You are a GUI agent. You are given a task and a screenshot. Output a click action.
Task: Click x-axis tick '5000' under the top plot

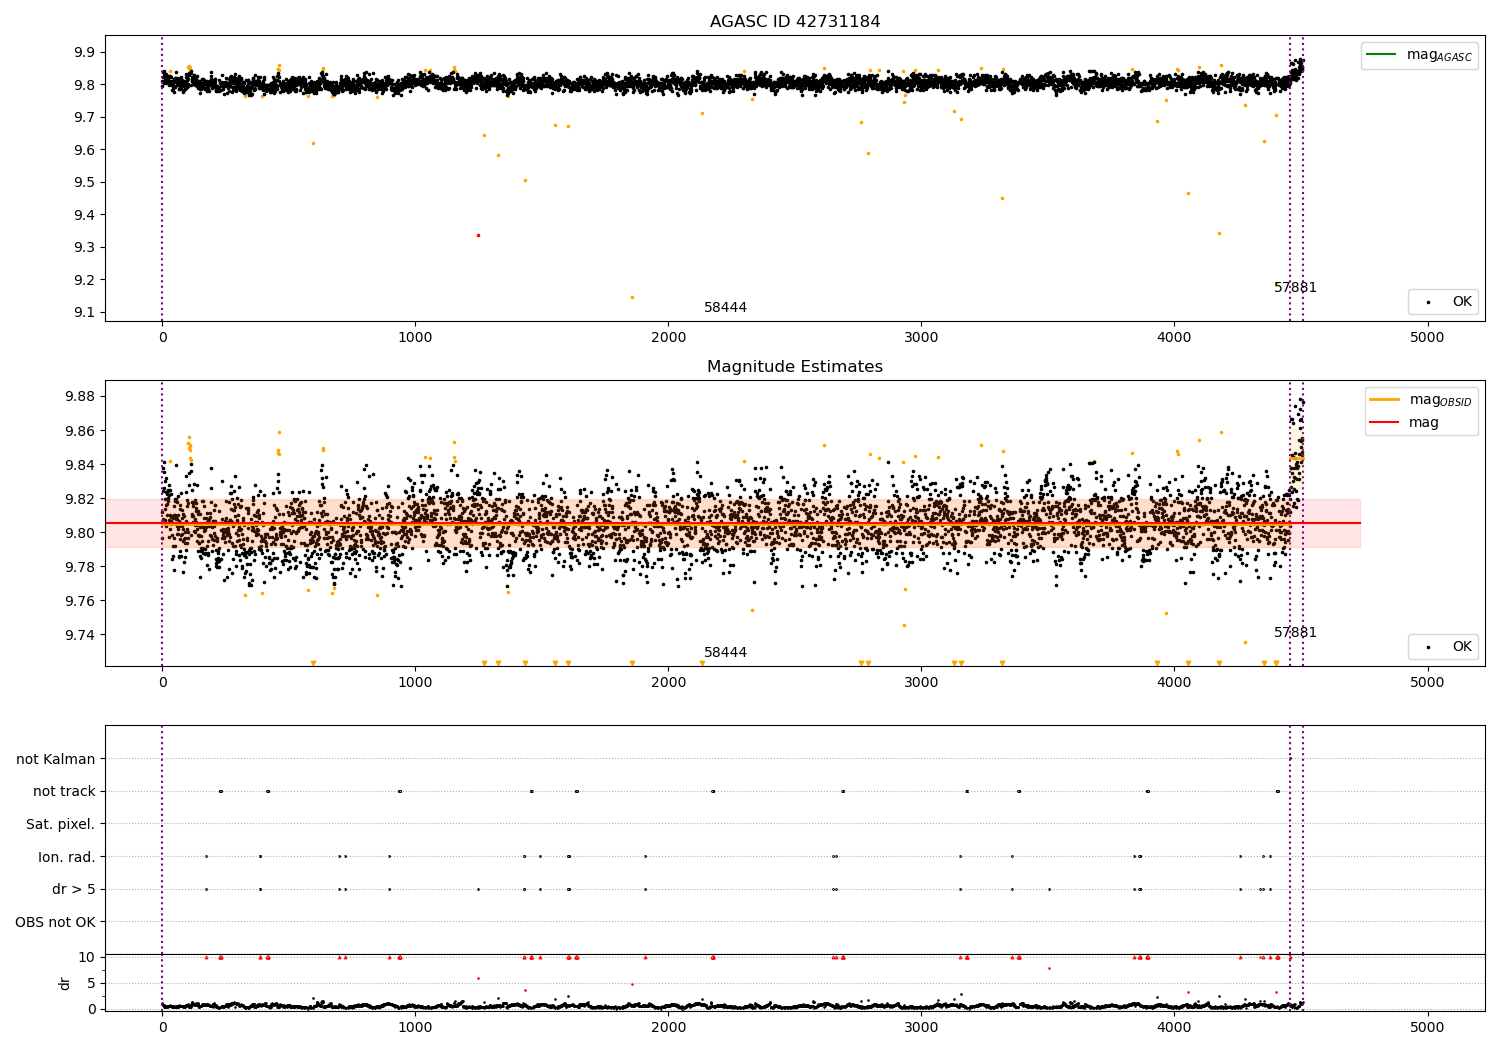point(1427,338)
